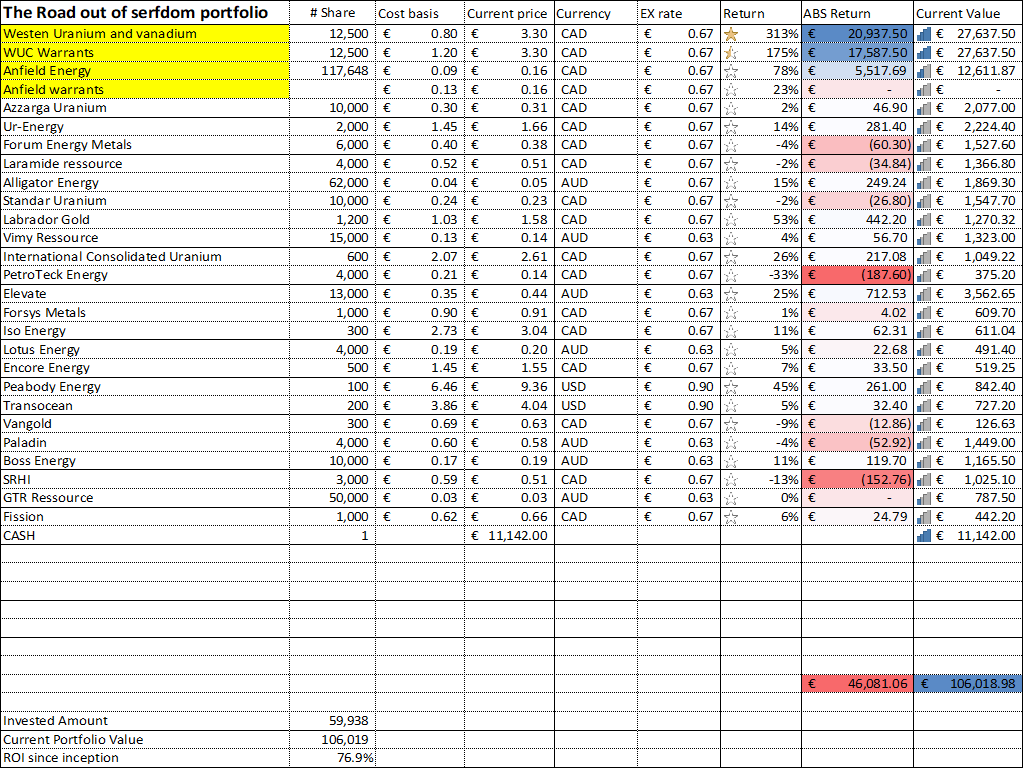The height and width of the screenshot is (769, 1024).
Task: Select the 'Laramide ressource' name cell
Action: [145, 164]
